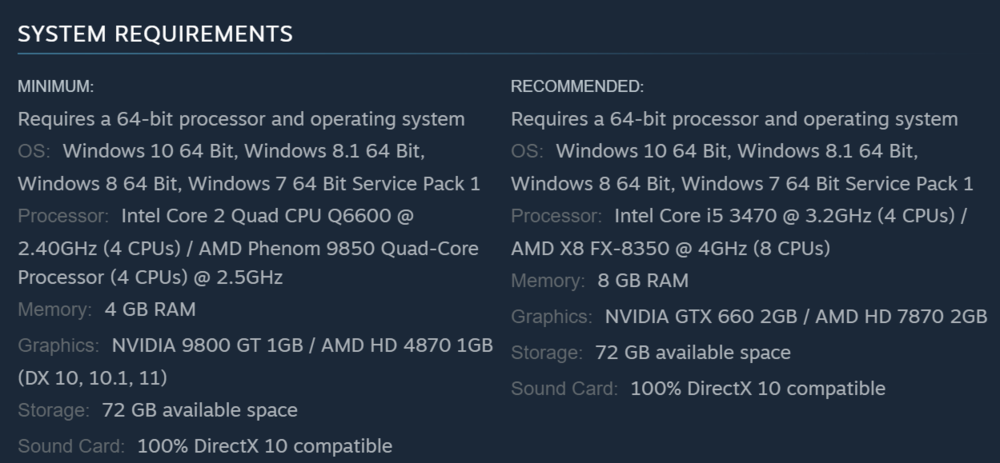Screen dimensions: 1000x463
Task: Click the minimum Storage label
Action: coord(52,410)
